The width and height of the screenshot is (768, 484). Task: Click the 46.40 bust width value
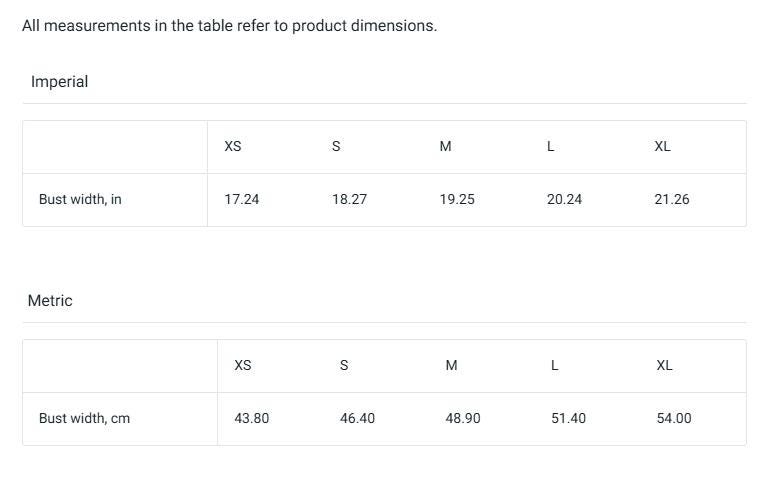pos(357,419)
